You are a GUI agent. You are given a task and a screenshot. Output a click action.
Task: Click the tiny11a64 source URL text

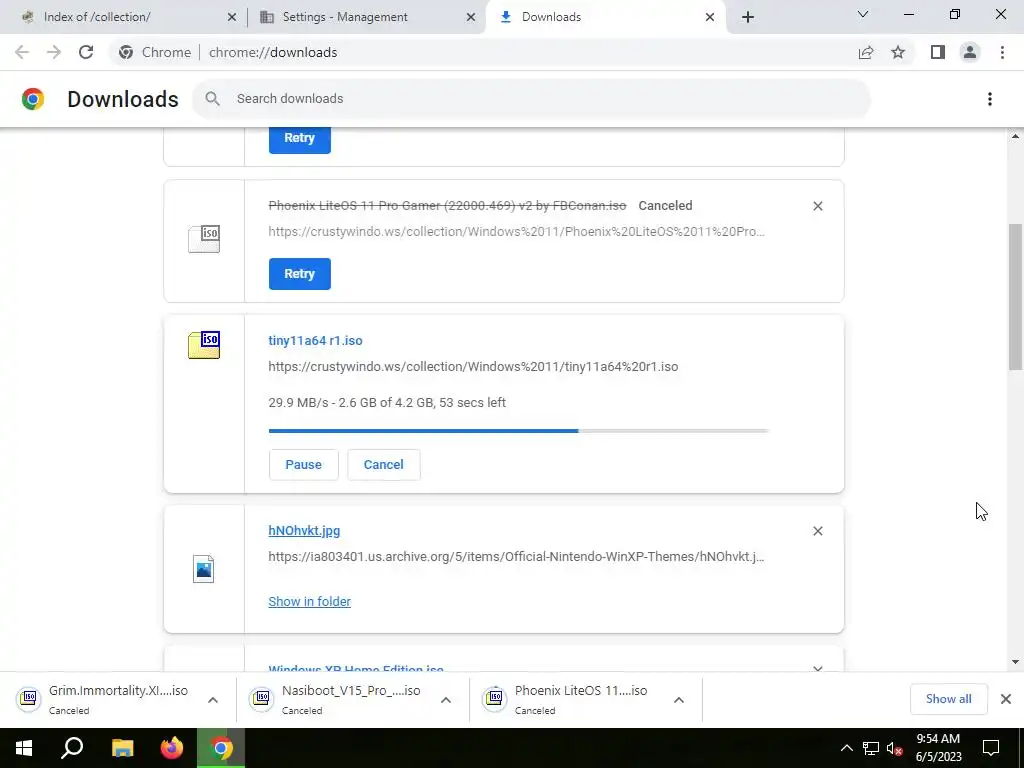click(473, 366)
